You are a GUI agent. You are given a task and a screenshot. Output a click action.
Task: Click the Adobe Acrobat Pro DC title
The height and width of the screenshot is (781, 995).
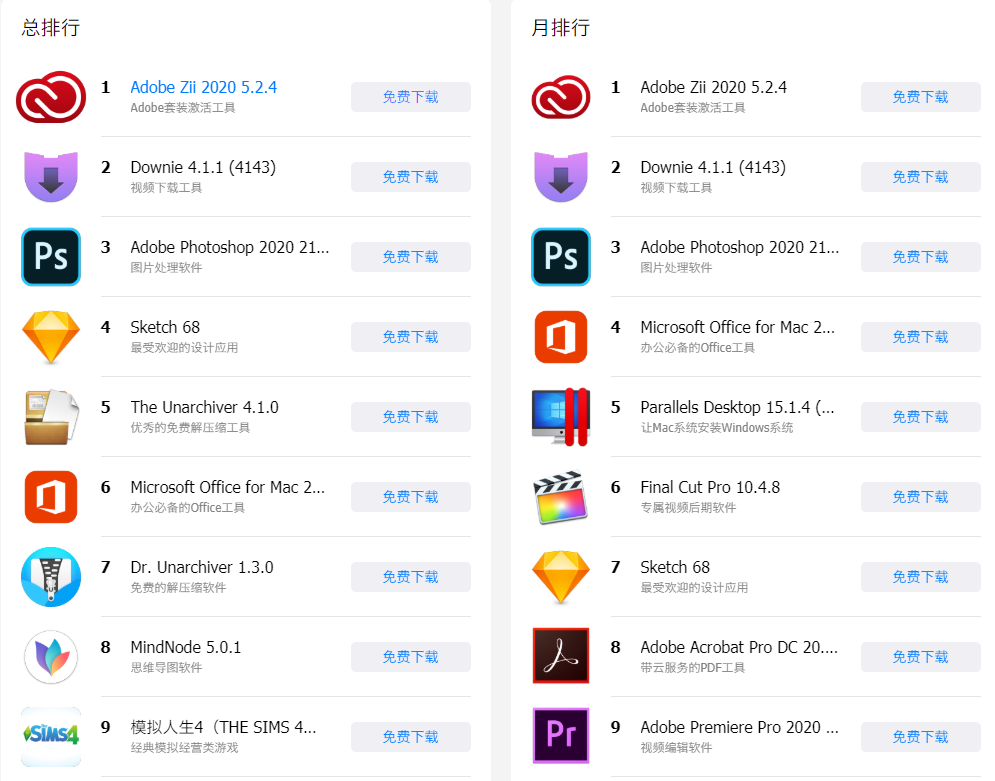pyautogui.click(x=739, y=647)
